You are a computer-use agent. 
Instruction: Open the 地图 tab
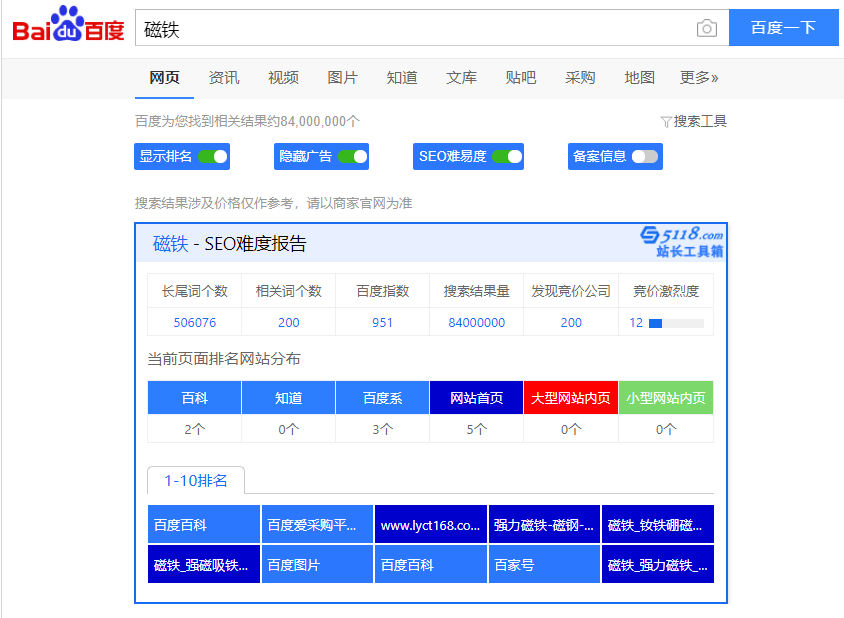tap(639, 78)
